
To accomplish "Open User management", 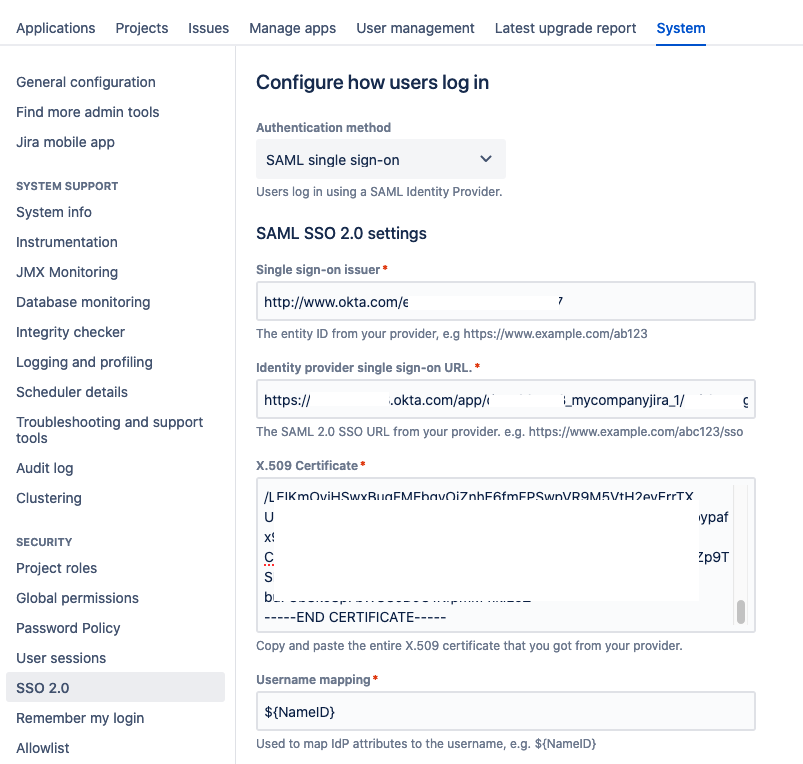I will (415, 28).
